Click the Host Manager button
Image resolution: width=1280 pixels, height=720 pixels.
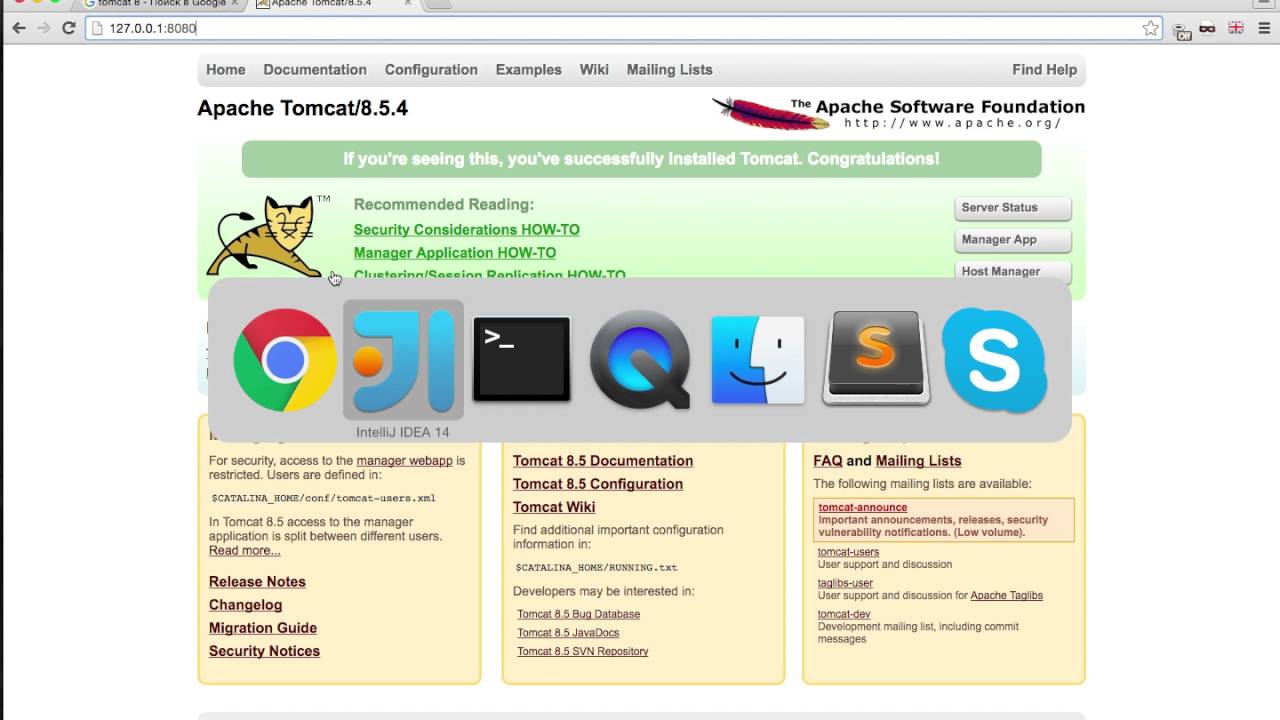pos(1013,272)
